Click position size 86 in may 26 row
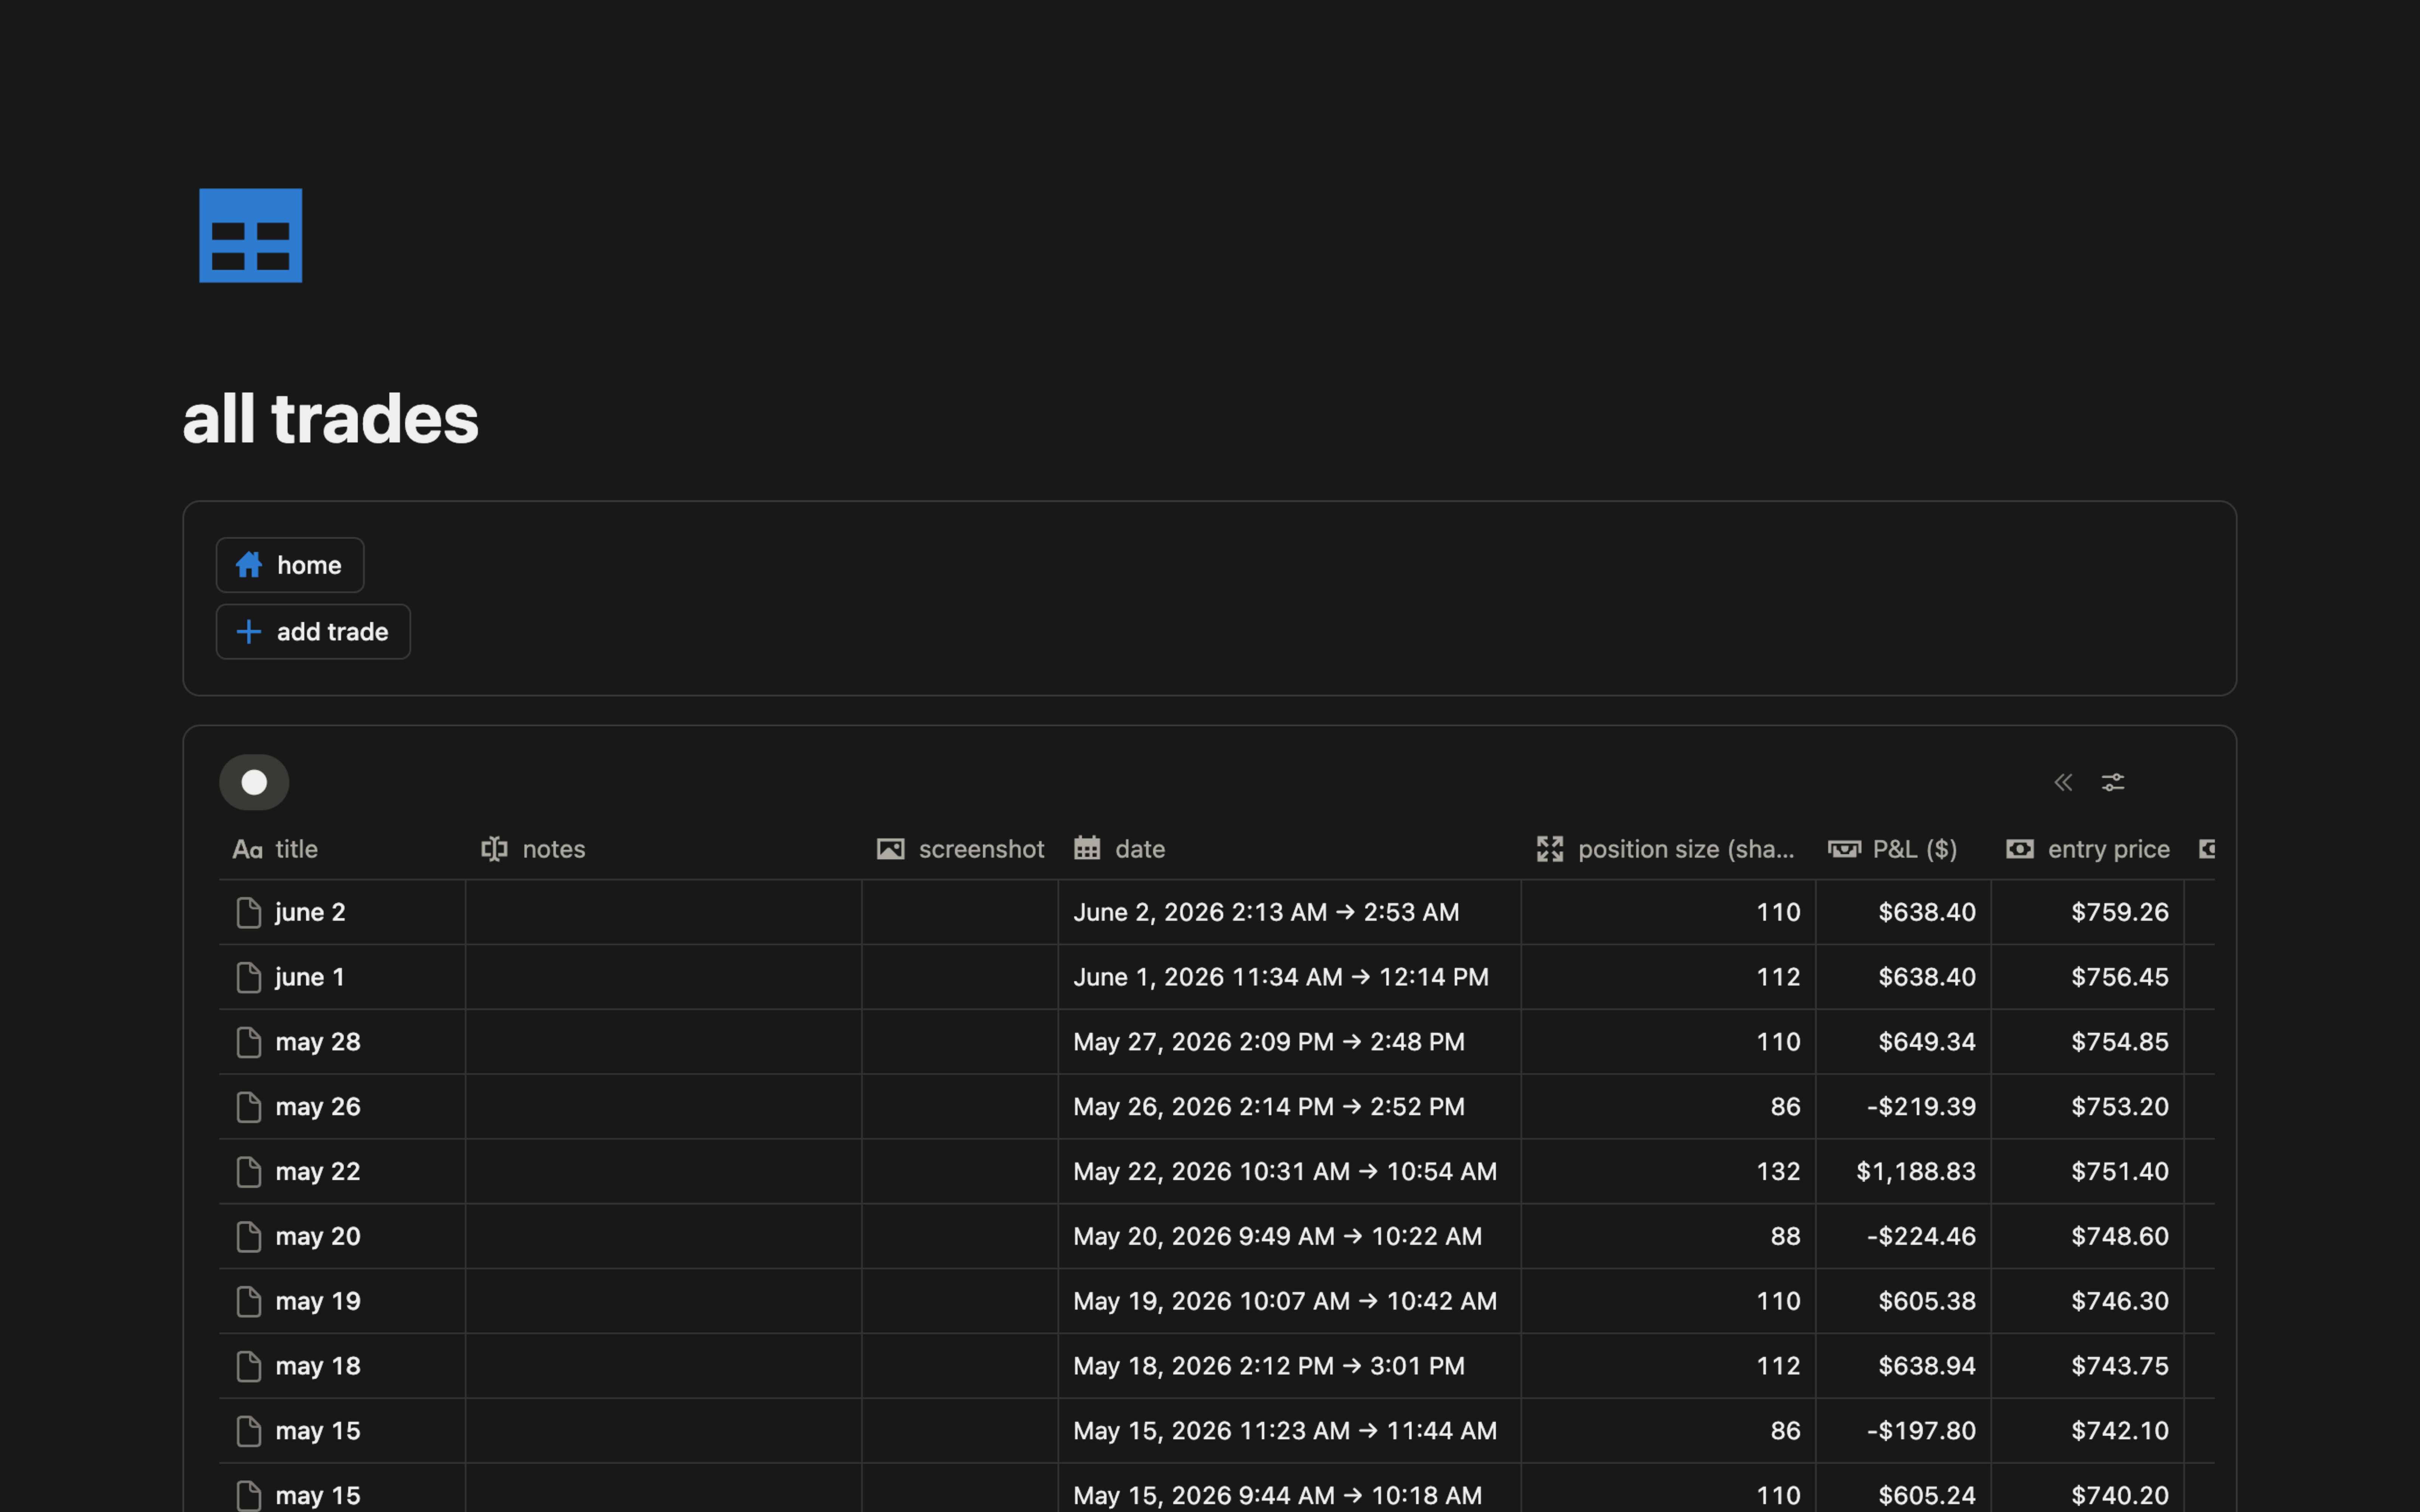2420x1512 pixels. tap(1668, 1107)
